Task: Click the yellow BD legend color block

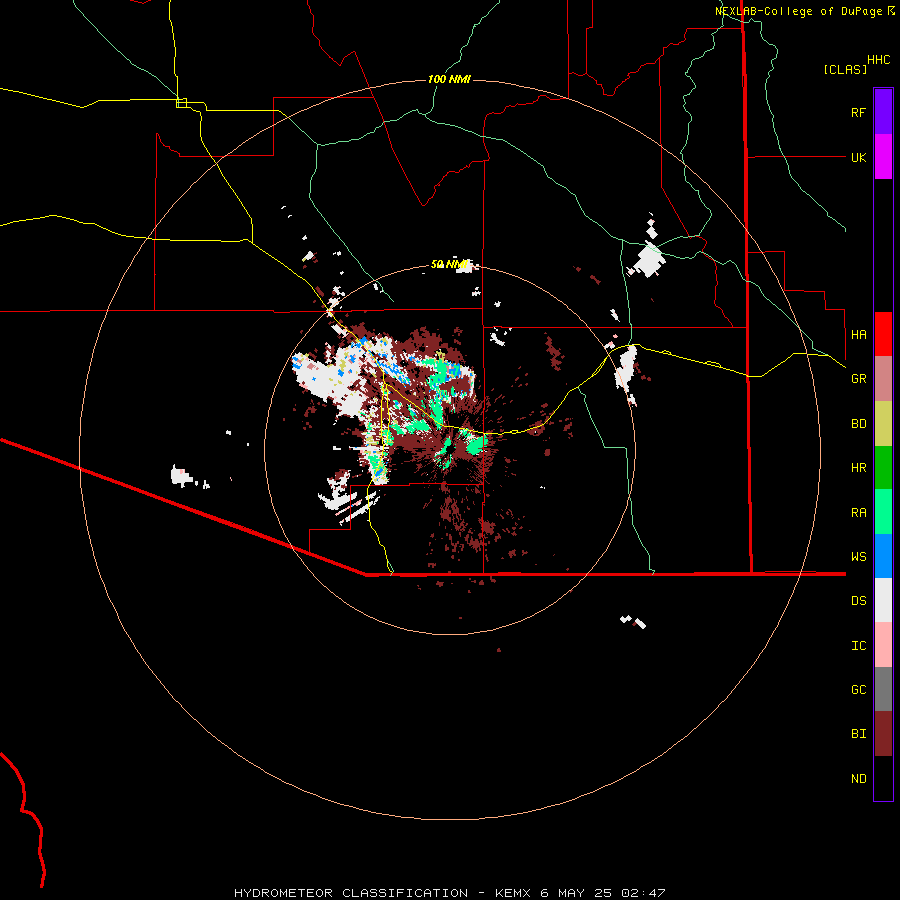Action: [x=883, y=424]
